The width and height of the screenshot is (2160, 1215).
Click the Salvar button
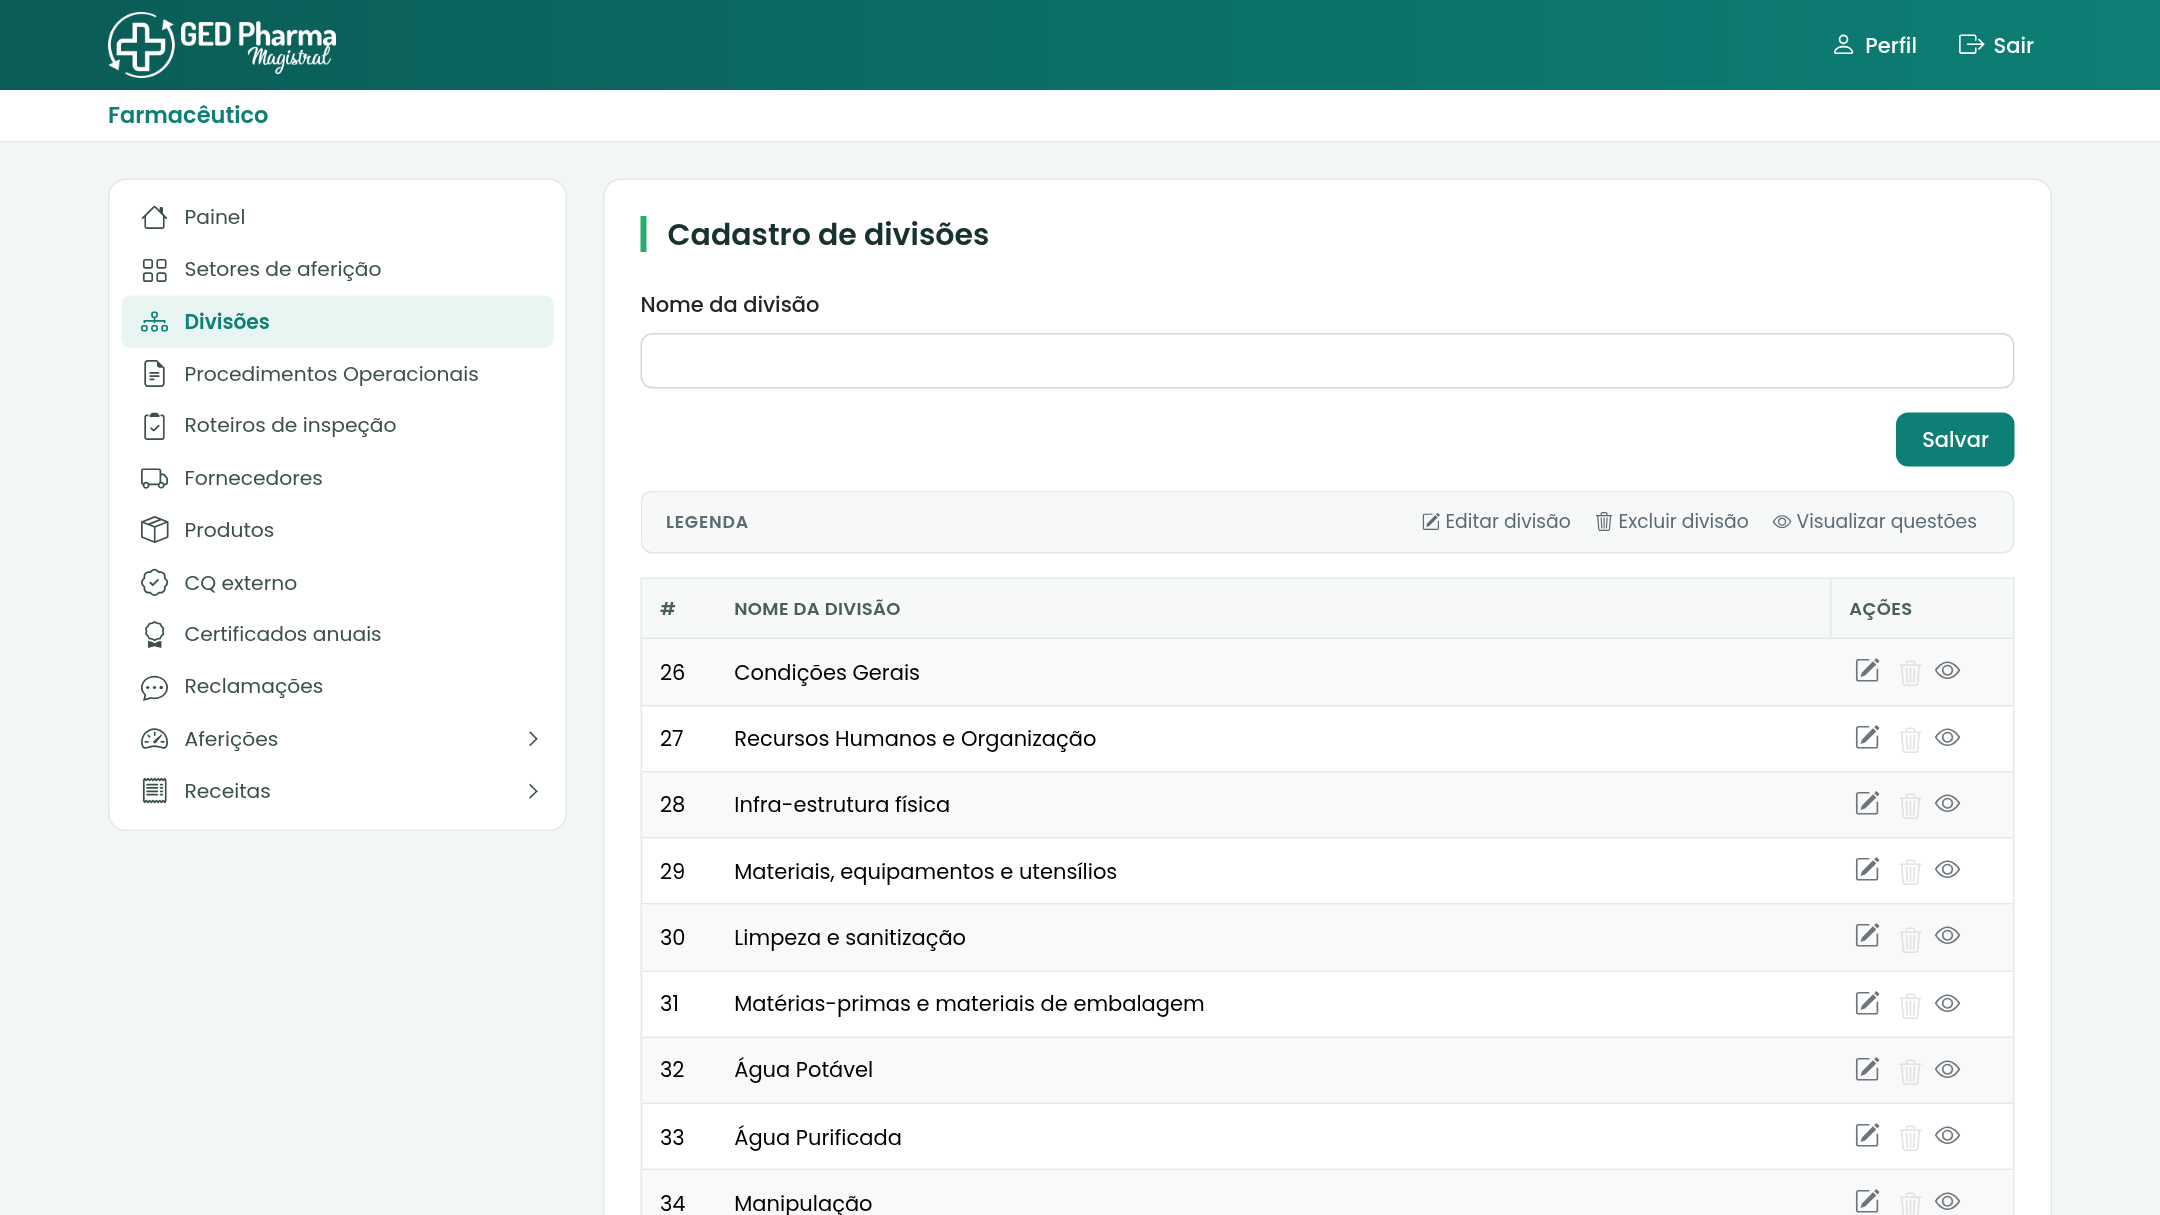pos(1955,439)
